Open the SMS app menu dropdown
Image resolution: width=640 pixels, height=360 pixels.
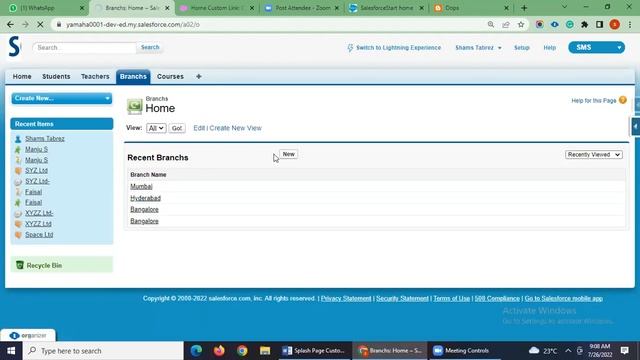click(596, 47)
